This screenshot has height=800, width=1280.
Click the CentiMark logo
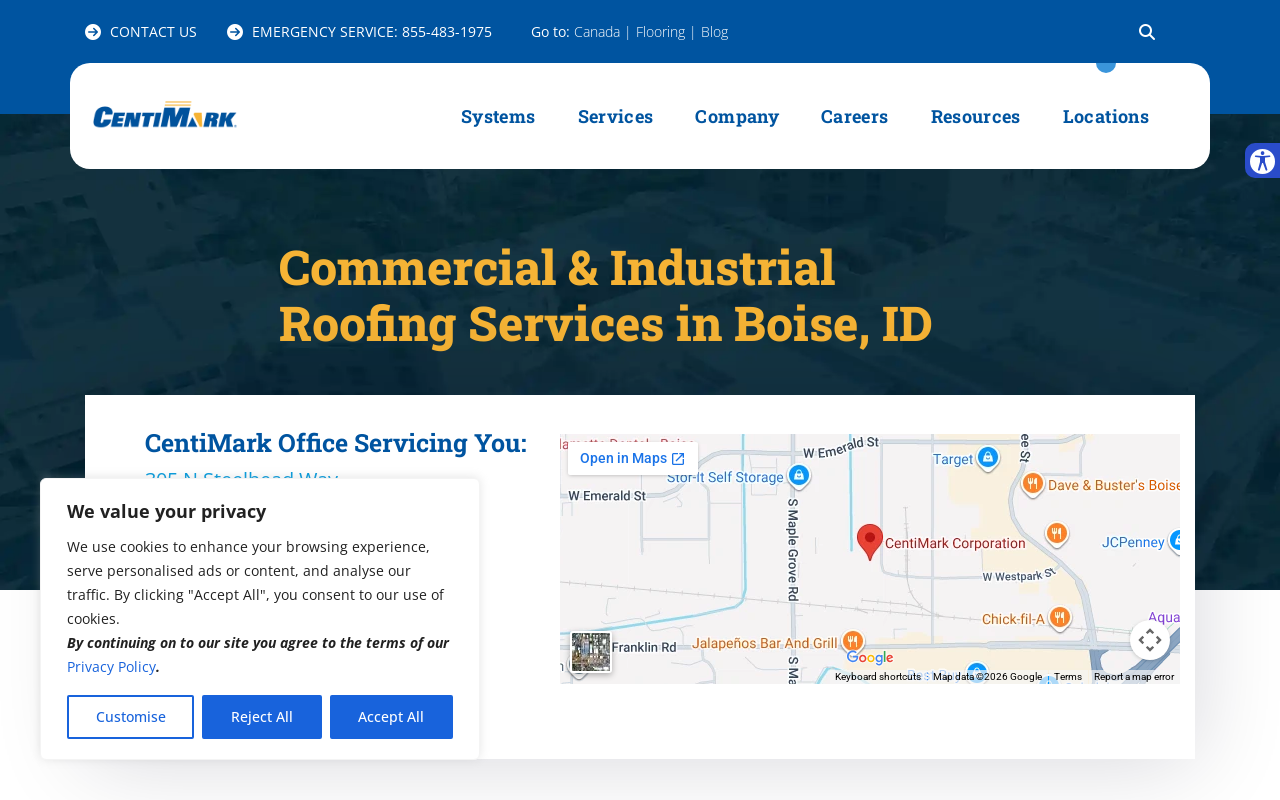click(165, 115)
